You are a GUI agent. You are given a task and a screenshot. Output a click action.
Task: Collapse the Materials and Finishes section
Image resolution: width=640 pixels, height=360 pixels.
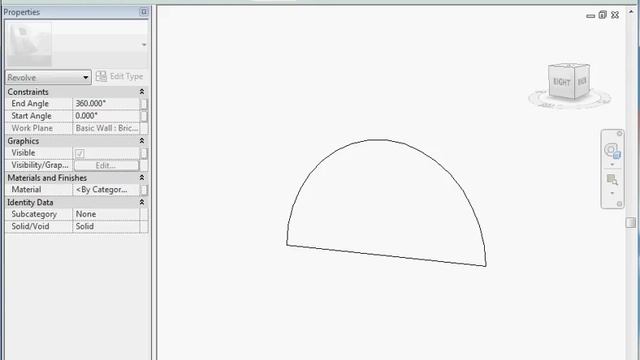142,178
